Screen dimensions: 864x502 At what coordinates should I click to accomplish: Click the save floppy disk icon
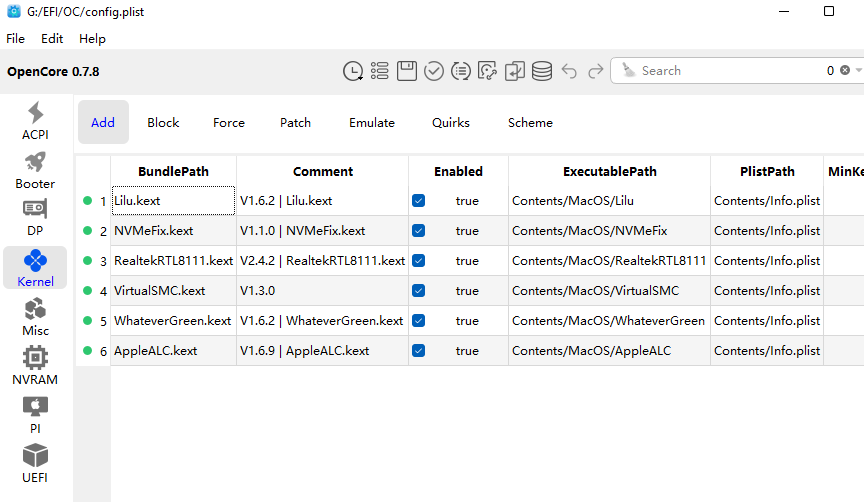pyautogui.click(x=407, y=71)
